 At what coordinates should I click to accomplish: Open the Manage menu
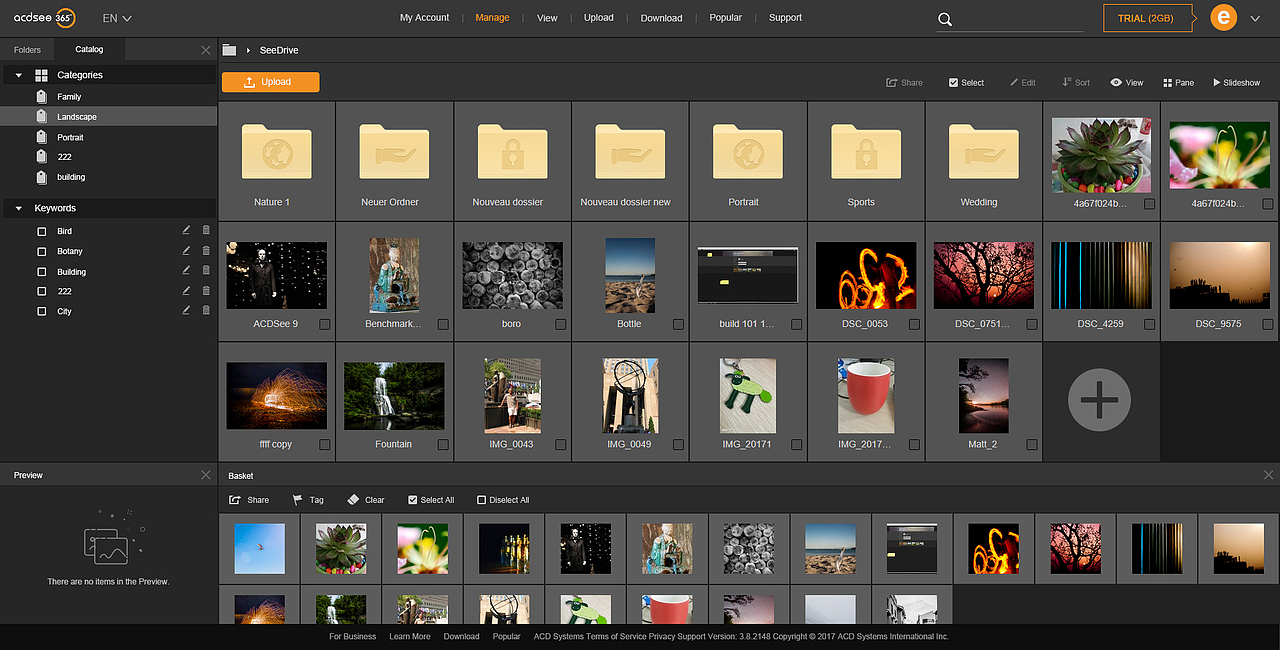[x=492, y=17]
